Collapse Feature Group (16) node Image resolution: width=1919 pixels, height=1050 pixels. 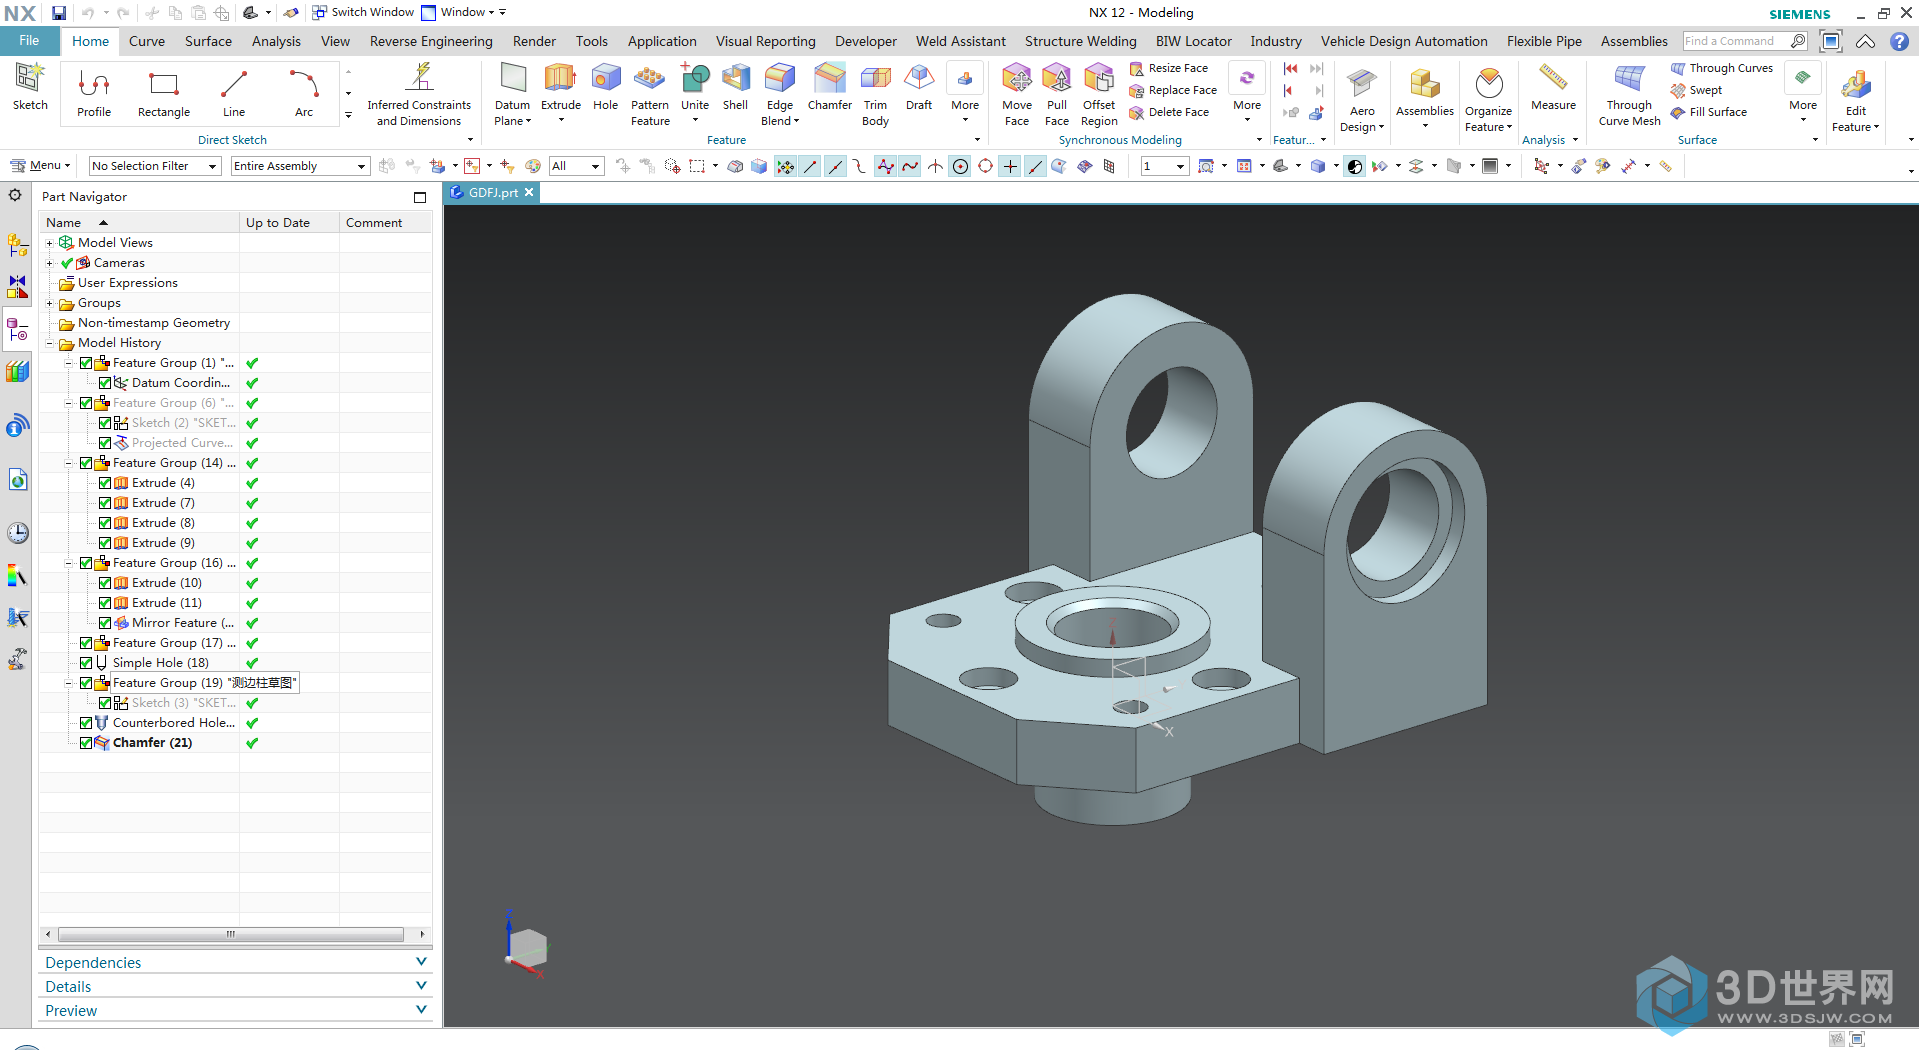(68, 563)
